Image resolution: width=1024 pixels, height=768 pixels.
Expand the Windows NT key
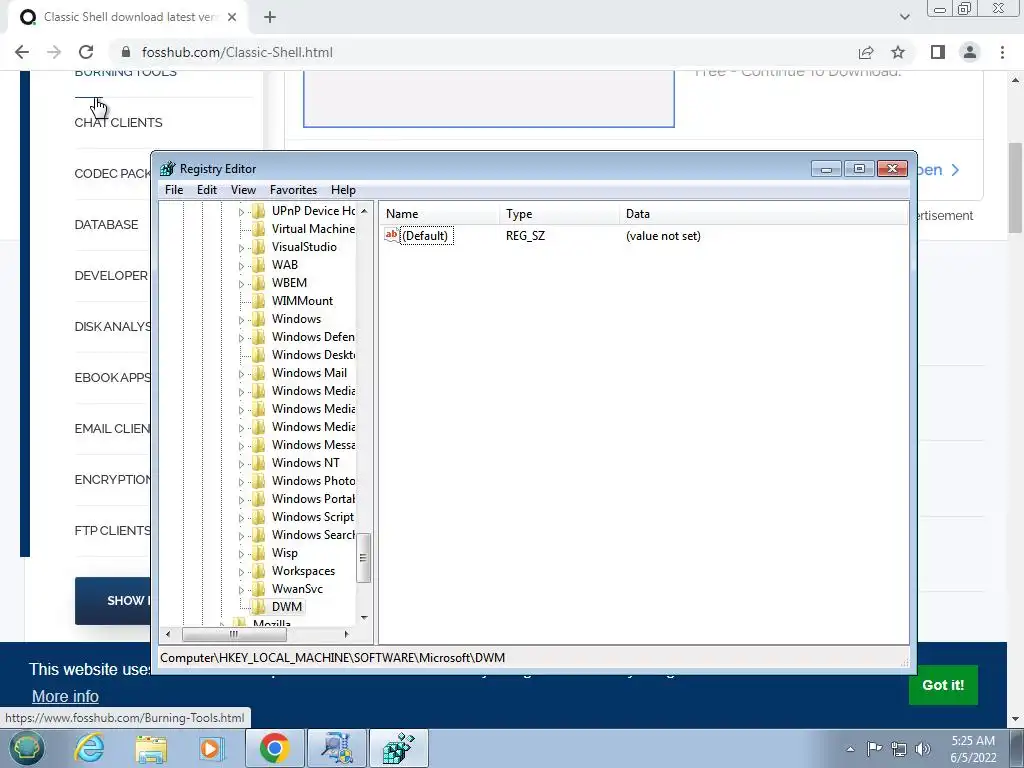pyautogui.click(x=241, y=464)
